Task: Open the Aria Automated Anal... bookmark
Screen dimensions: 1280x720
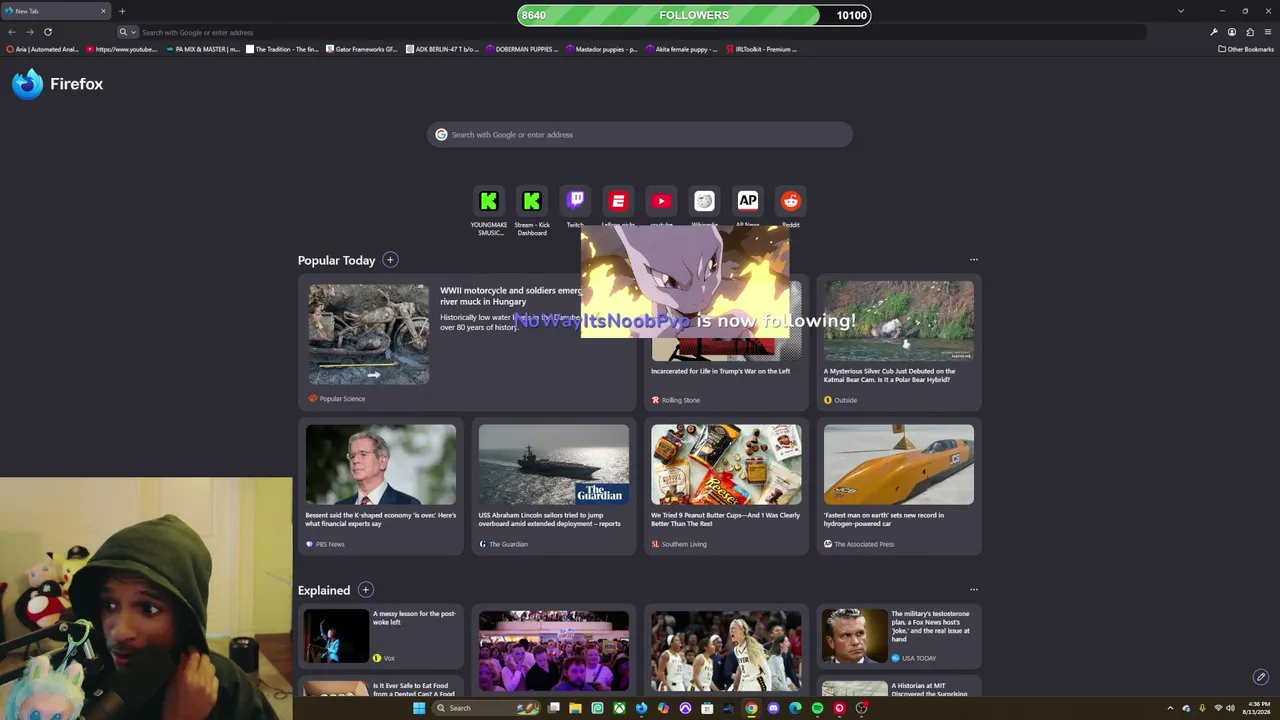Action: click(42, 49)
